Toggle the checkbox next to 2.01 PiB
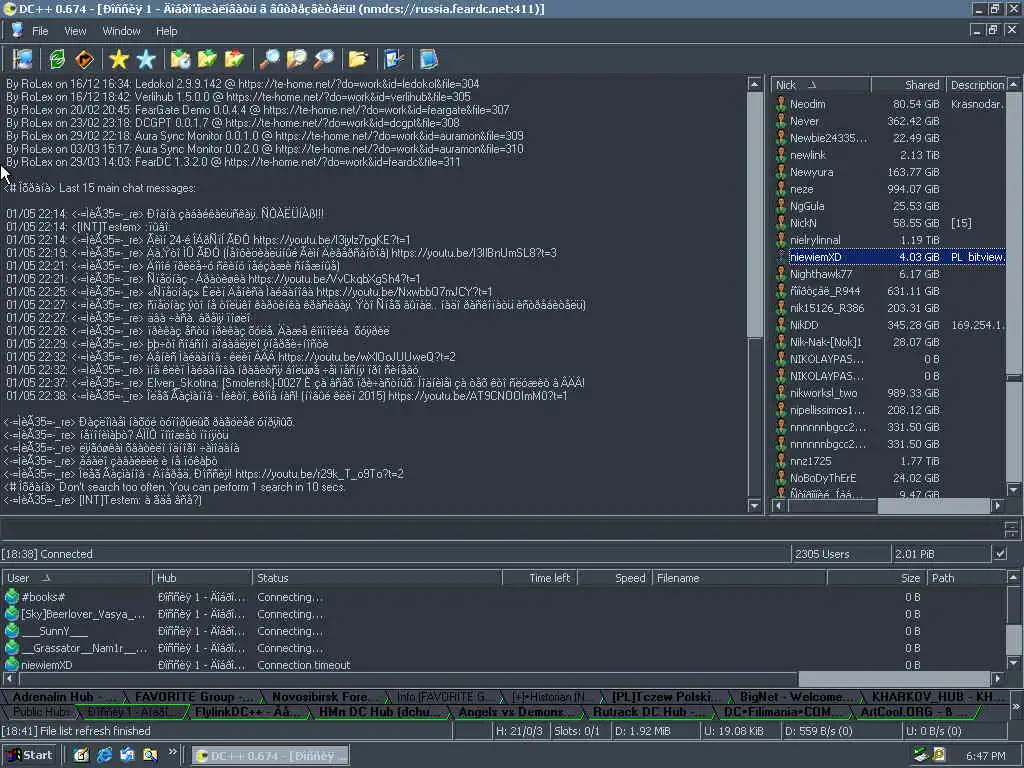The width and height of the screenshot is (1024, 768). [1000, 554]
